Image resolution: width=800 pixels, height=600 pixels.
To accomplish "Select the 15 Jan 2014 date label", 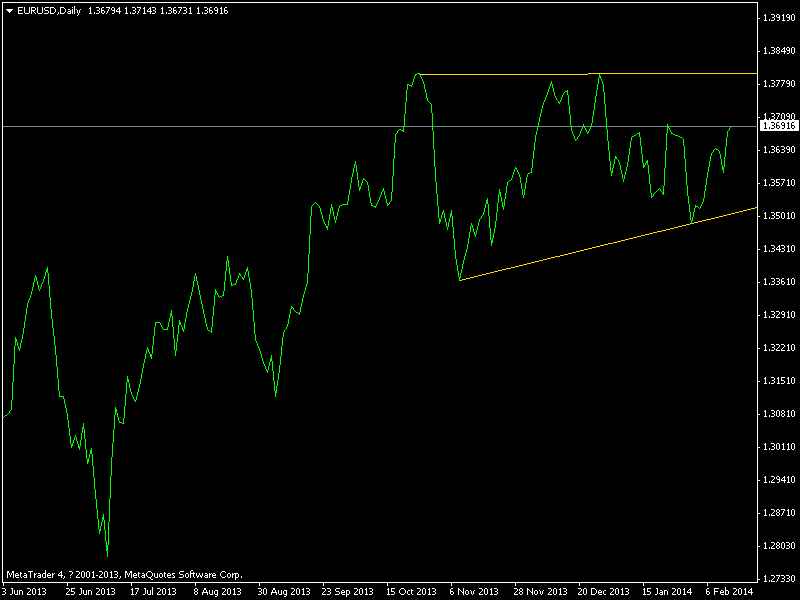I will [667, 592].
